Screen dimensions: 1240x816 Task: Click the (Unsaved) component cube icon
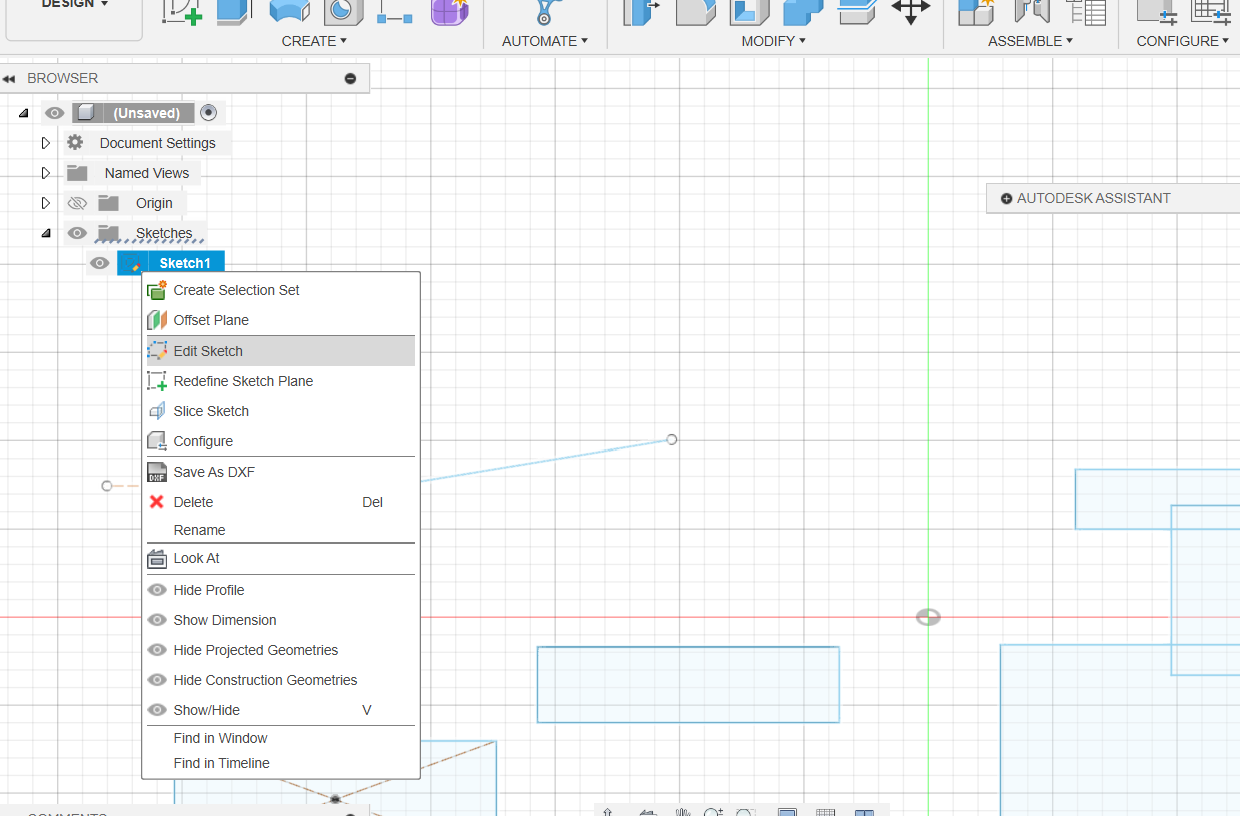[86, 113]
